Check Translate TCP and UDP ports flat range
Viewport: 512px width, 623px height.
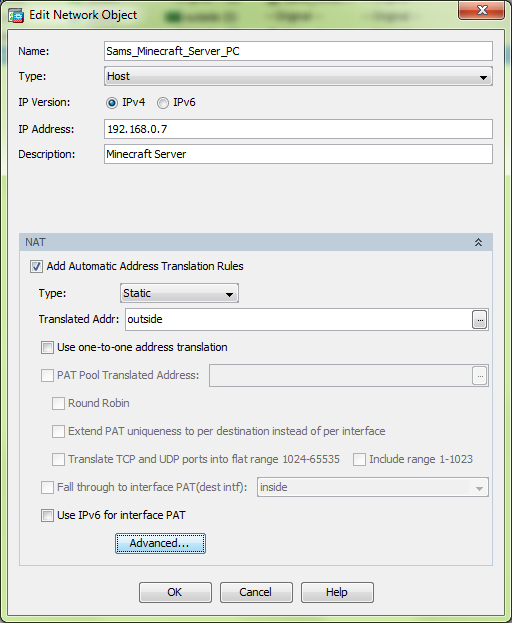(58, 460)
